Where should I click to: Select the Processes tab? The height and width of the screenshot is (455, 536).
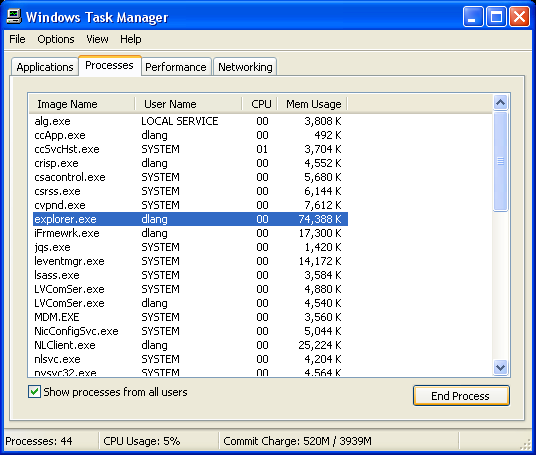(109, 65)
